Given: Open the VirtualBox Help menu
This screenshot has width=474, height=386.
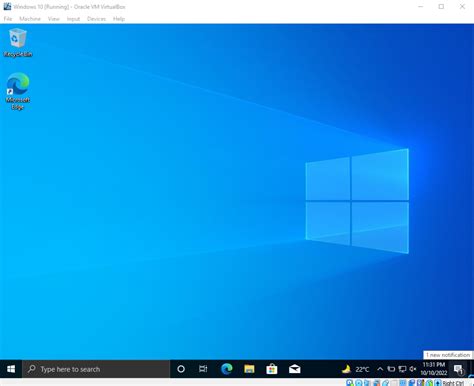Looking at the screenshot, I should click(x=119, y=19).
